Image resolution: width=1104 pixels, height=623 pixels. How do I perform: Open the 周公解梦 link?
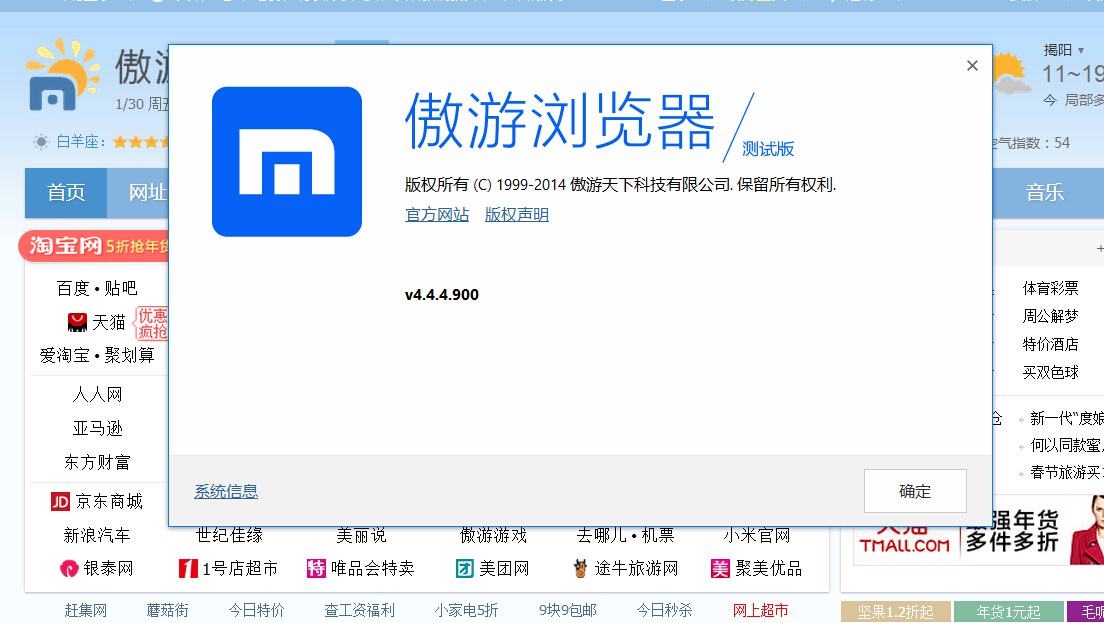pos(1050,316)
